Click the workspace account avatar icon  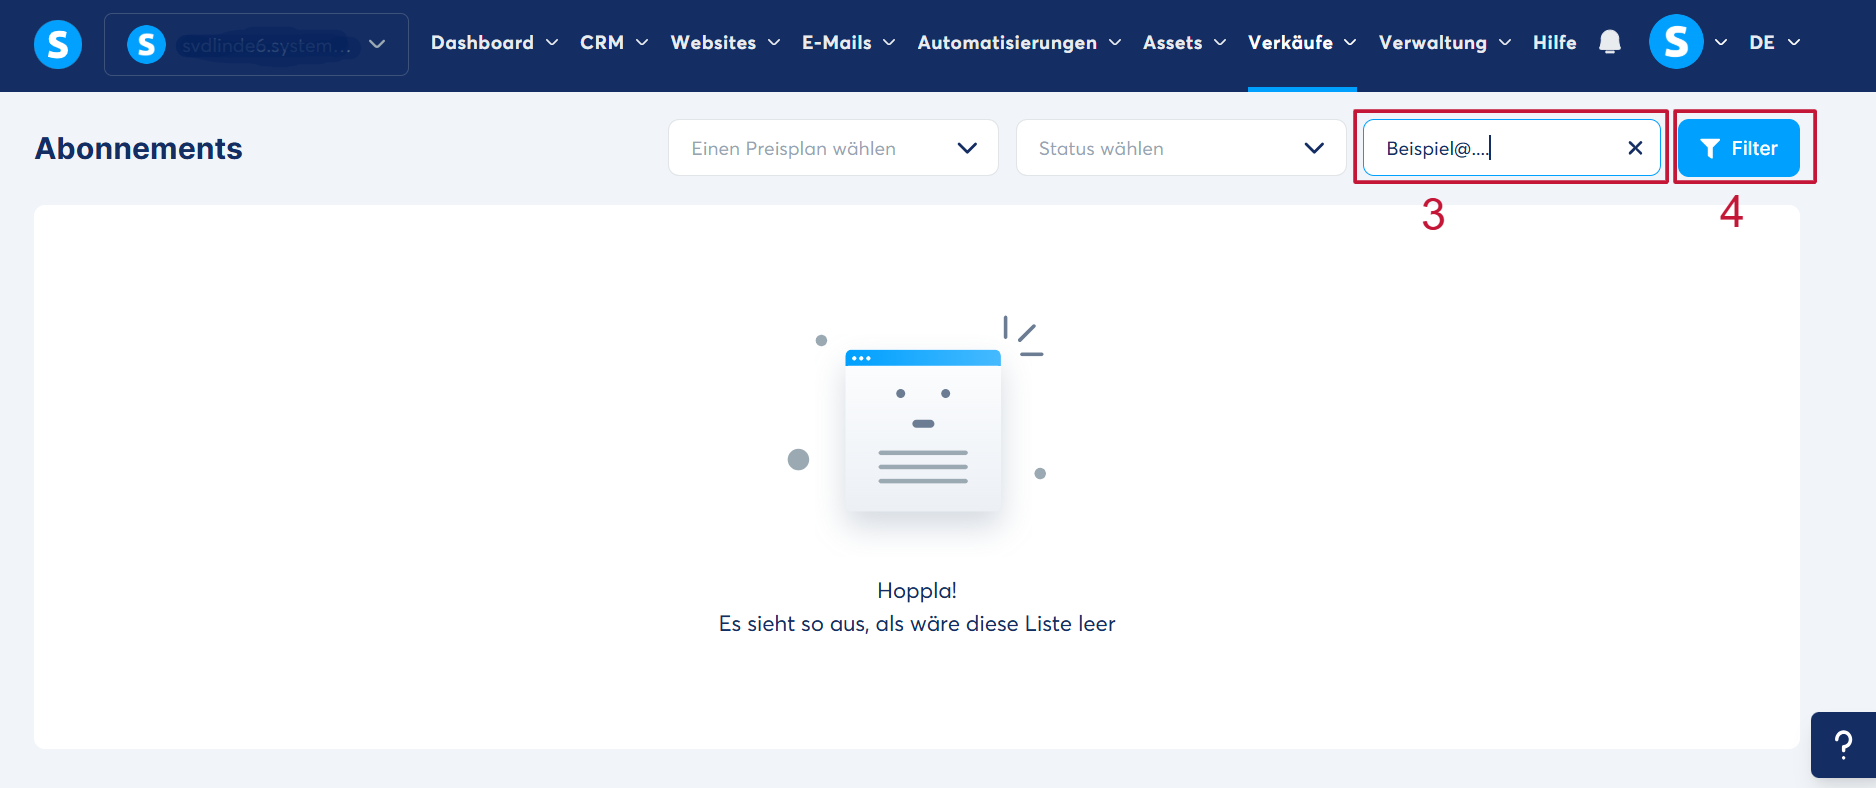click(146, 44)
